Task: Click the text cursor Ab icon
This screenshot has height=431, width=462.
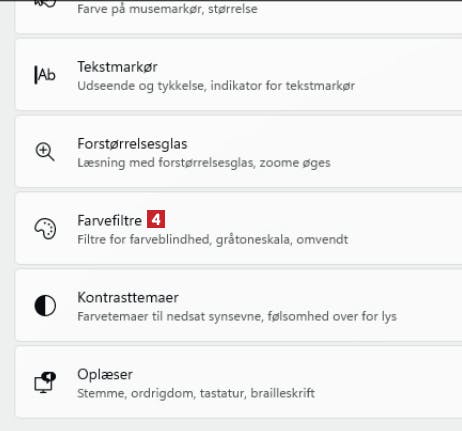Action: click(45, 75)
